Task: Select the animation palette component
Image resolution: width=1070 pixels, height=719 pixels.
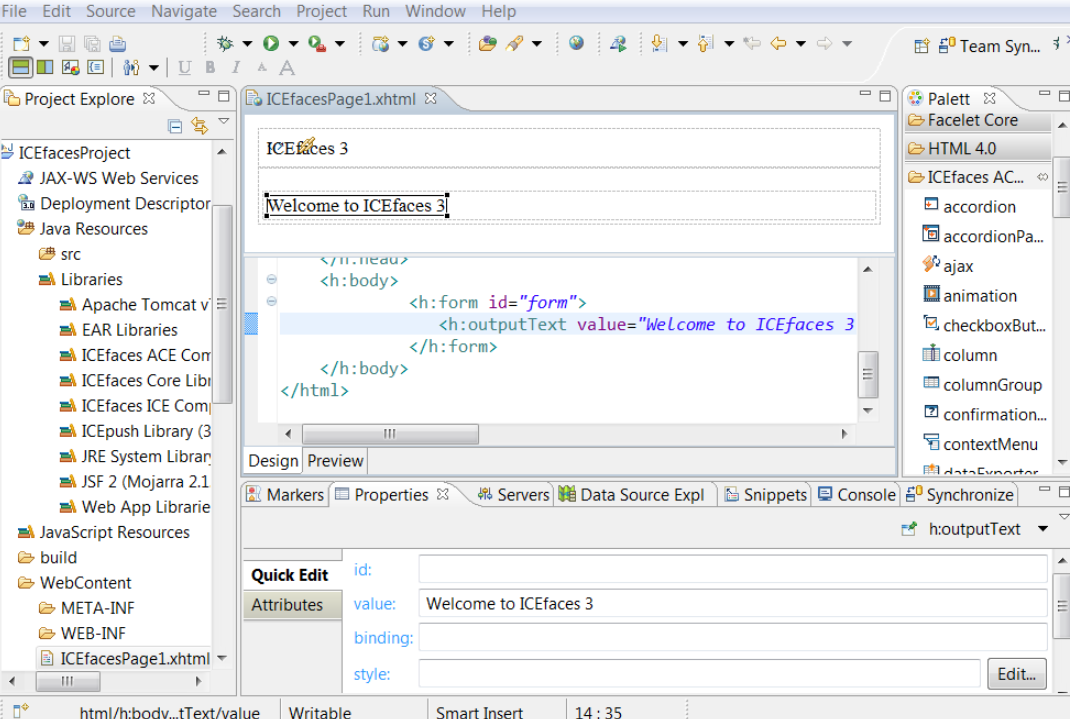Action: click(x=969, y=295)
